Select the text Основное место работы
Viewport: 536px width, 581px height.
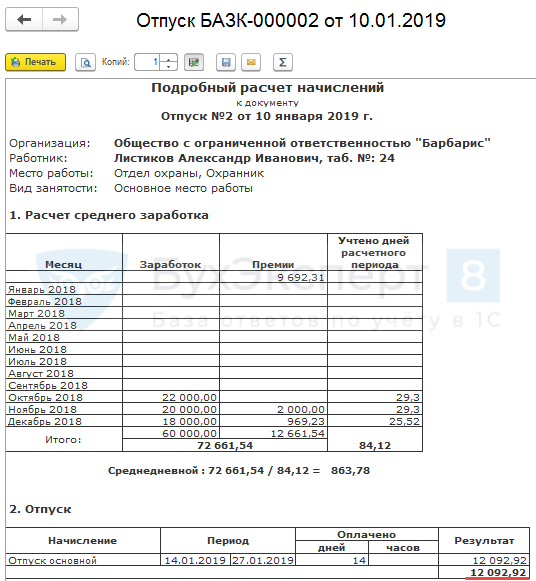pyautogui.click(x=183, y=188)
